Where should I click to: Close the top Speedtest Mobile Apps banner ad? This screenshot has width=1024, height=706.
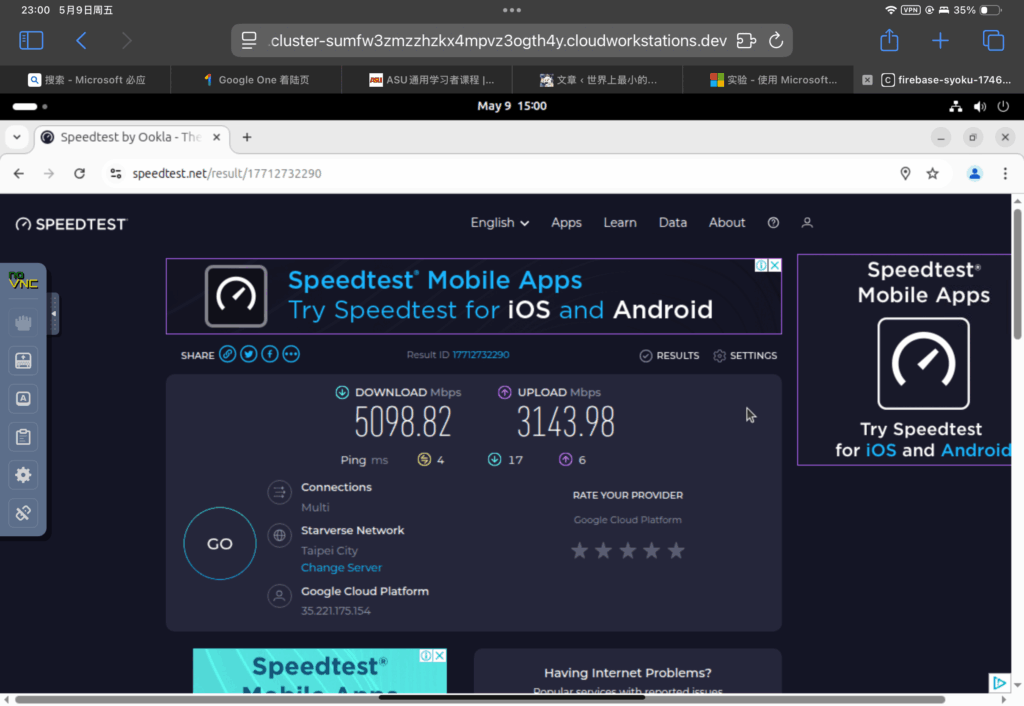tap(775, 265)
